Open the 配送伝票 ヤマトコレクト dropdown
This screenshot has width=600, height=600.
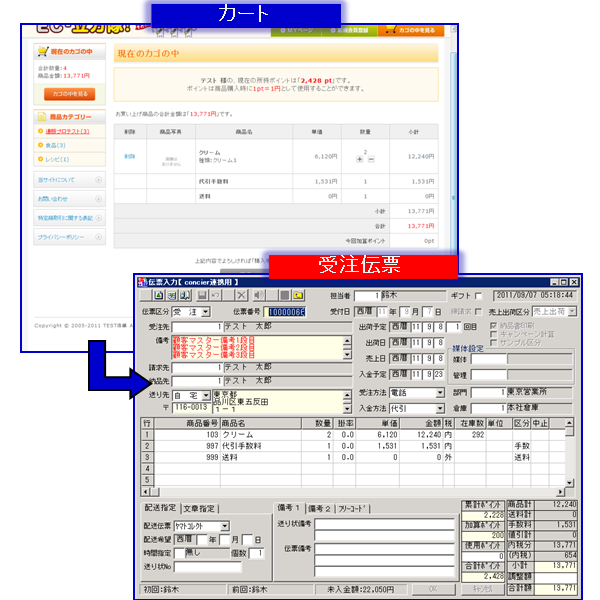[225, 526]
